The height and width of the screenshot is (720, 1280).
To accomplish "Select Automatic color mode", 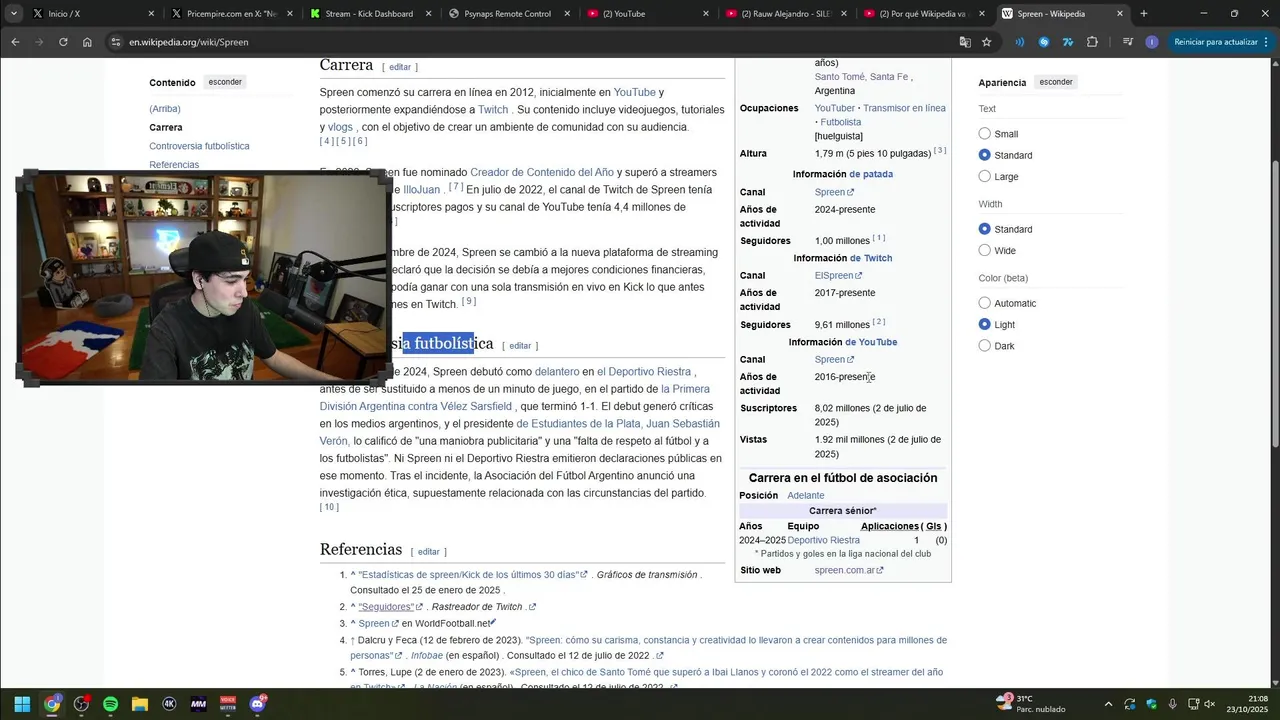I will point(985,303).
